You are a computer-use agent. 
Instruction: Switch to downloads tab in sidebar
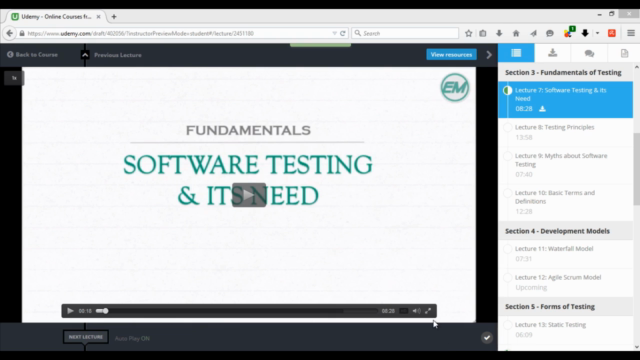tap(553, 53)
